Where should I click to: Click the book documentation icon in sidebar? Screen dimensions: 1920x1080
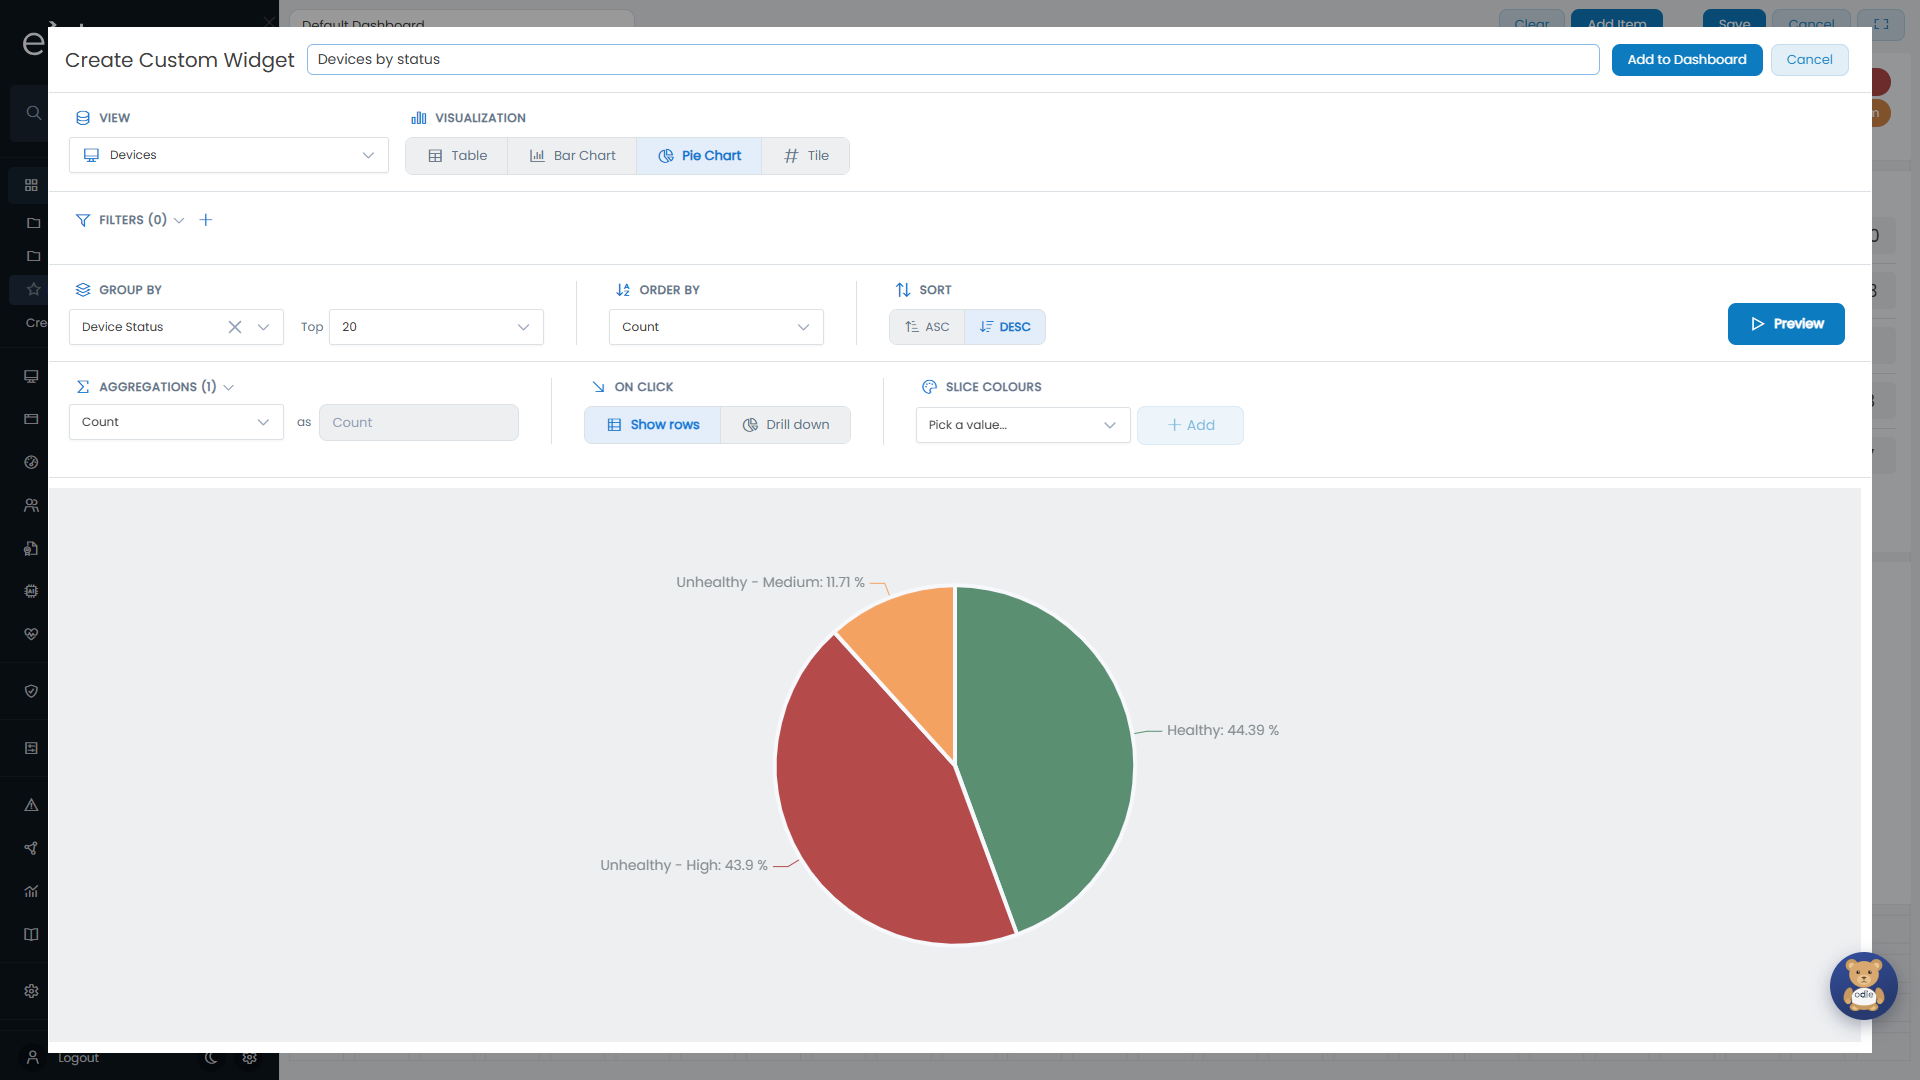tap(31, 934)
